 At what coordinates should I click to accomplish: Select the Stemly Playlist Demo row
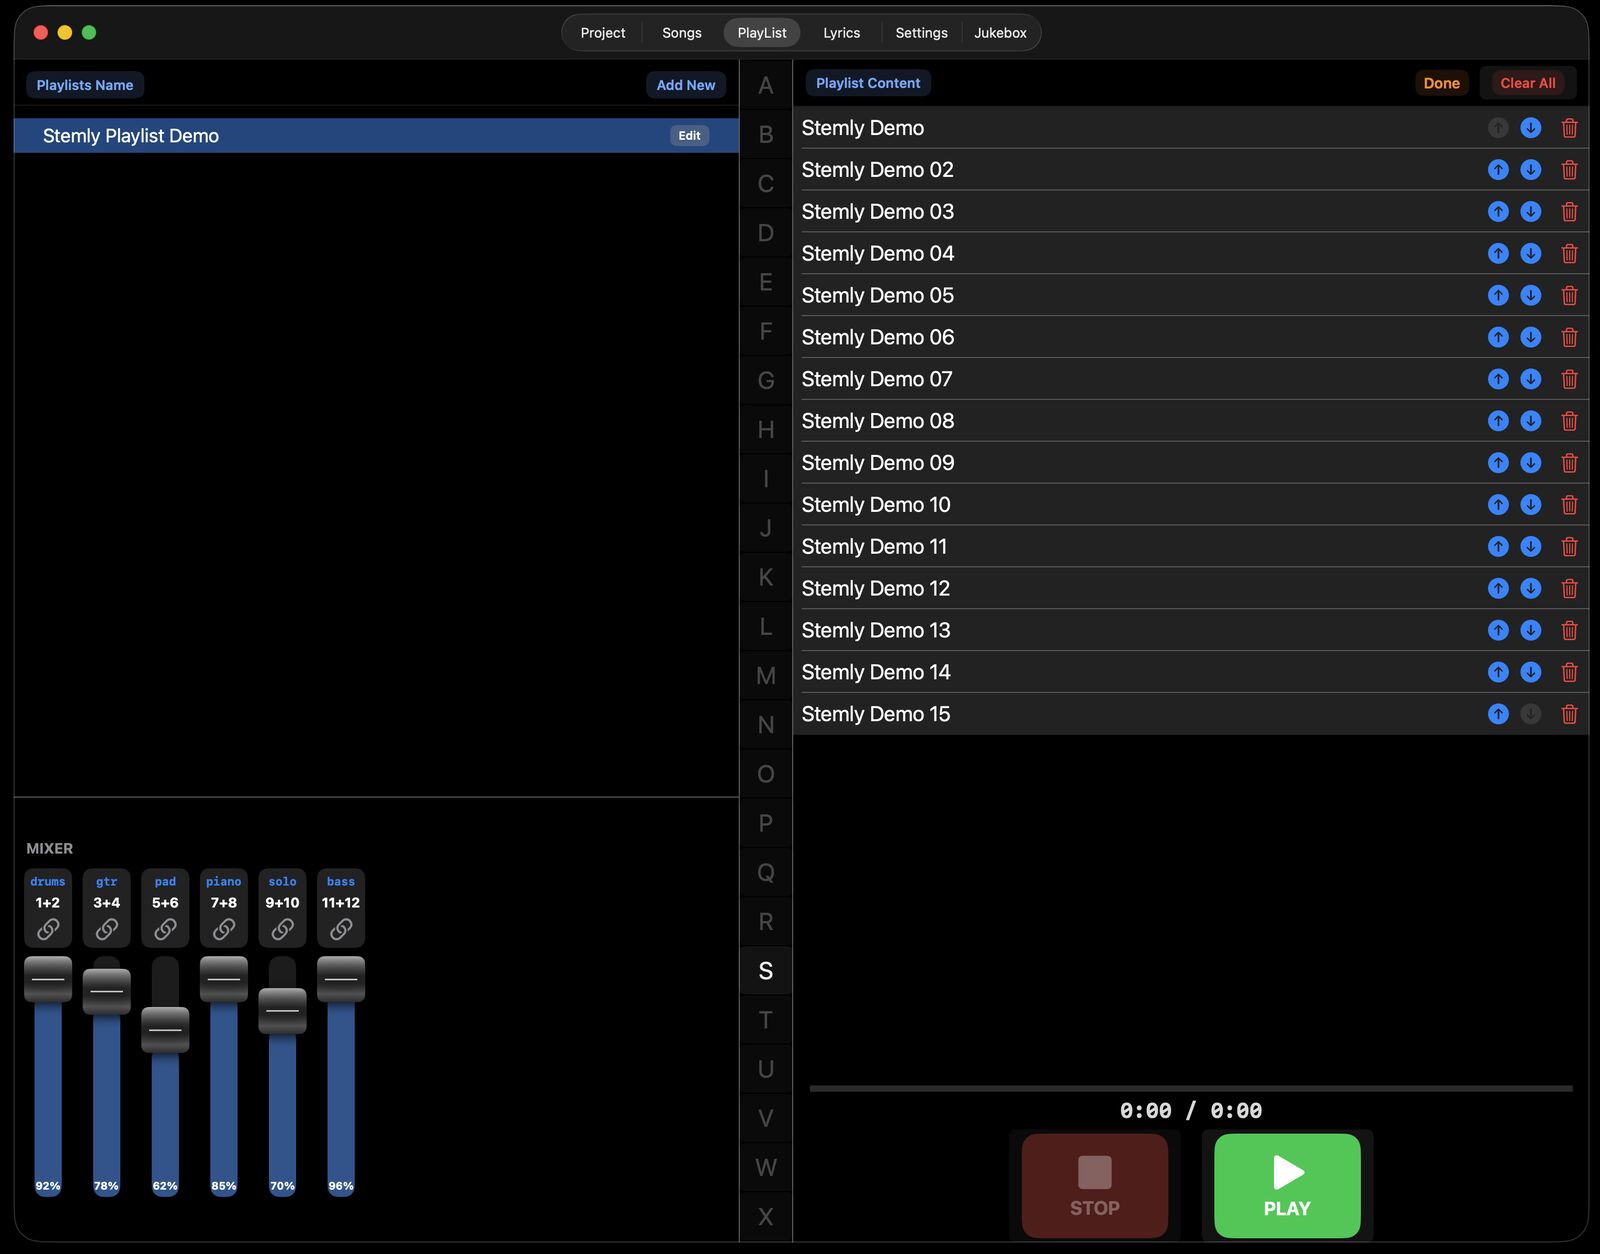376,136
